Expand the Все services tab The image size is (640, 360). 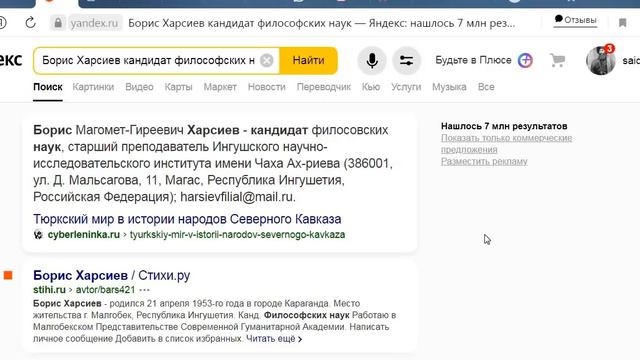(x=486, y=87)
